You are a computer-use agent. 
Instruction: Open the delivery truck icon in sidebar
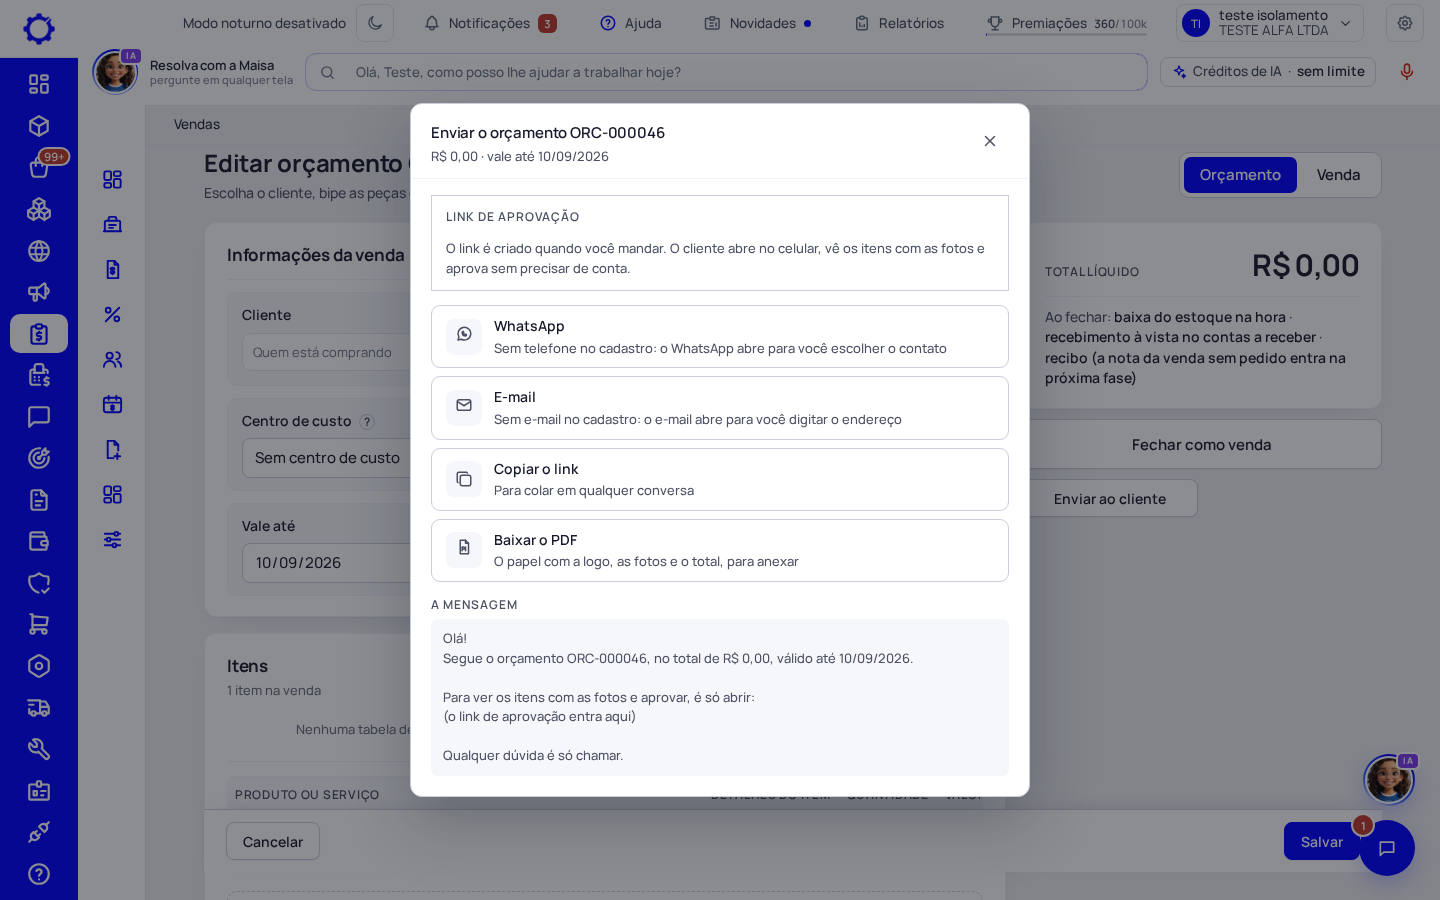pyautogui.click(x=39, y=708)
